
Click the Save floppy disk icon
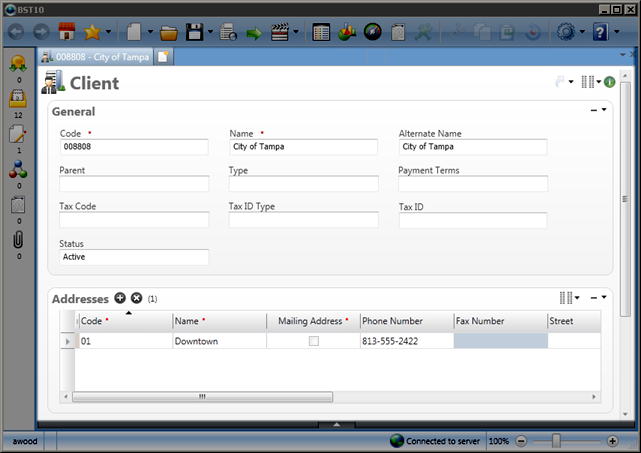tap(196, 32)
